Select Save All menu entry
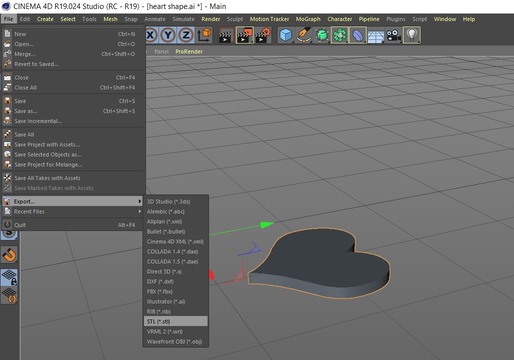The height and width of the screenshot is (360, 514). pos(73,135)
